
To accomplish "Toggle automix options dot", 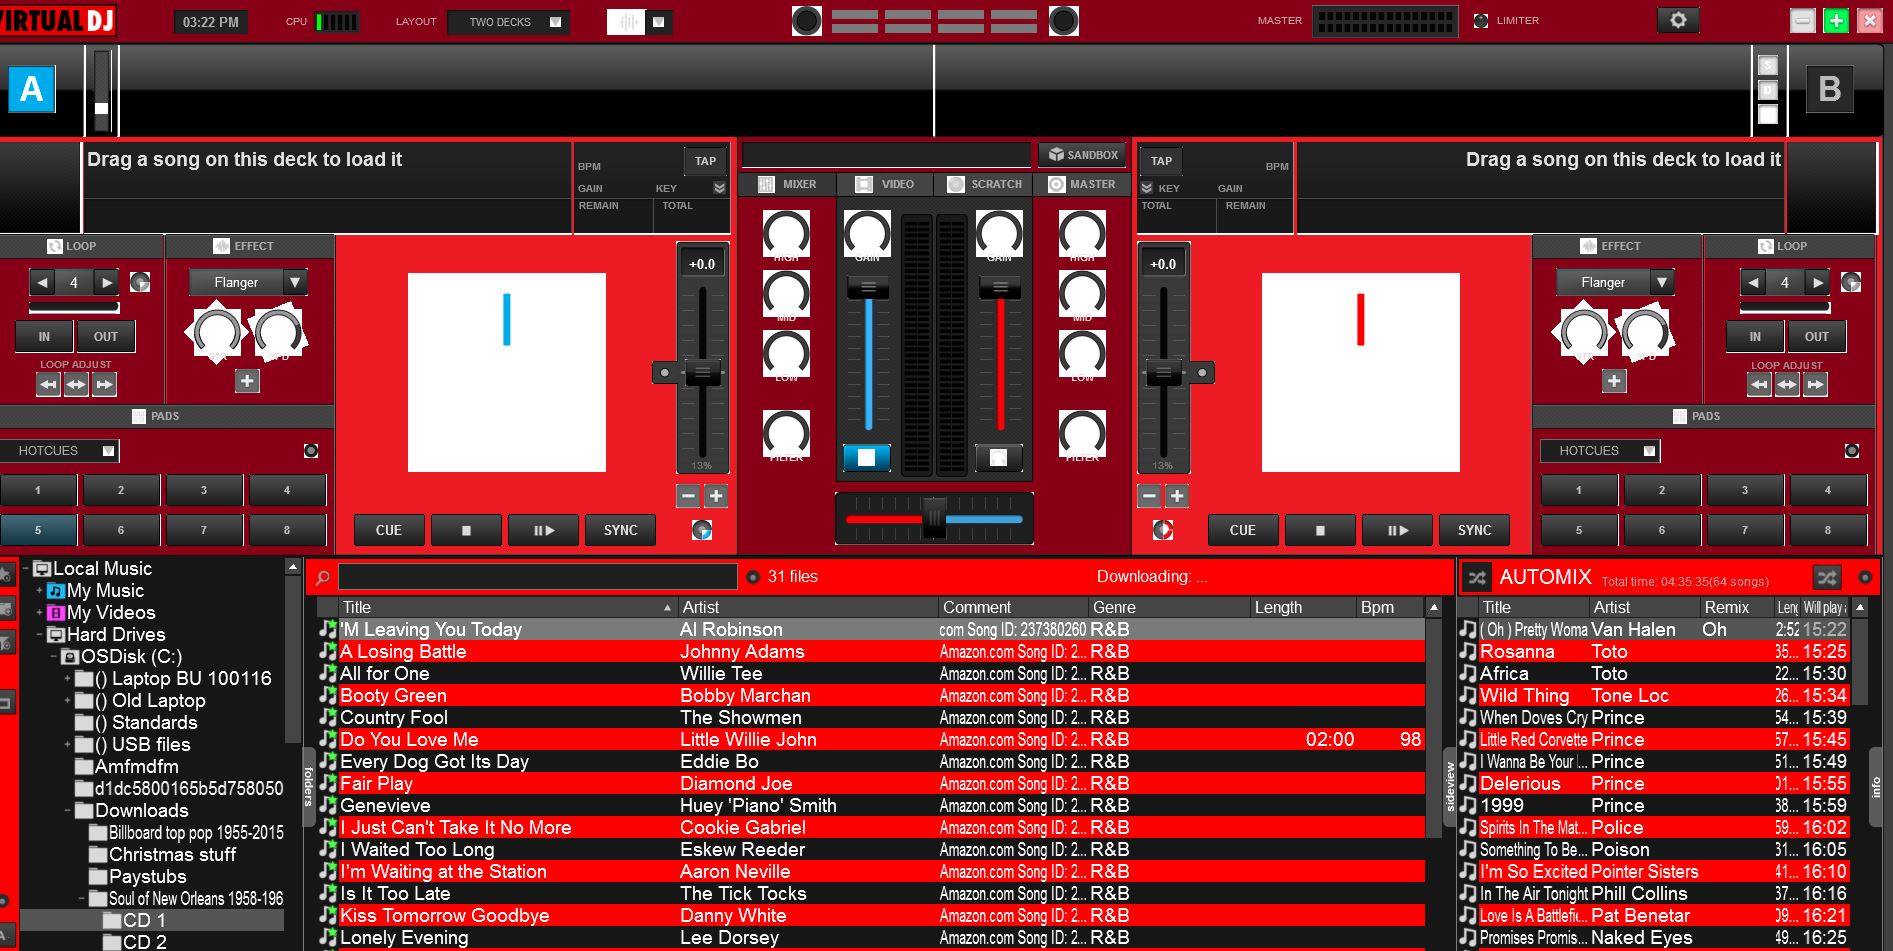I will tap(1864, 577).
